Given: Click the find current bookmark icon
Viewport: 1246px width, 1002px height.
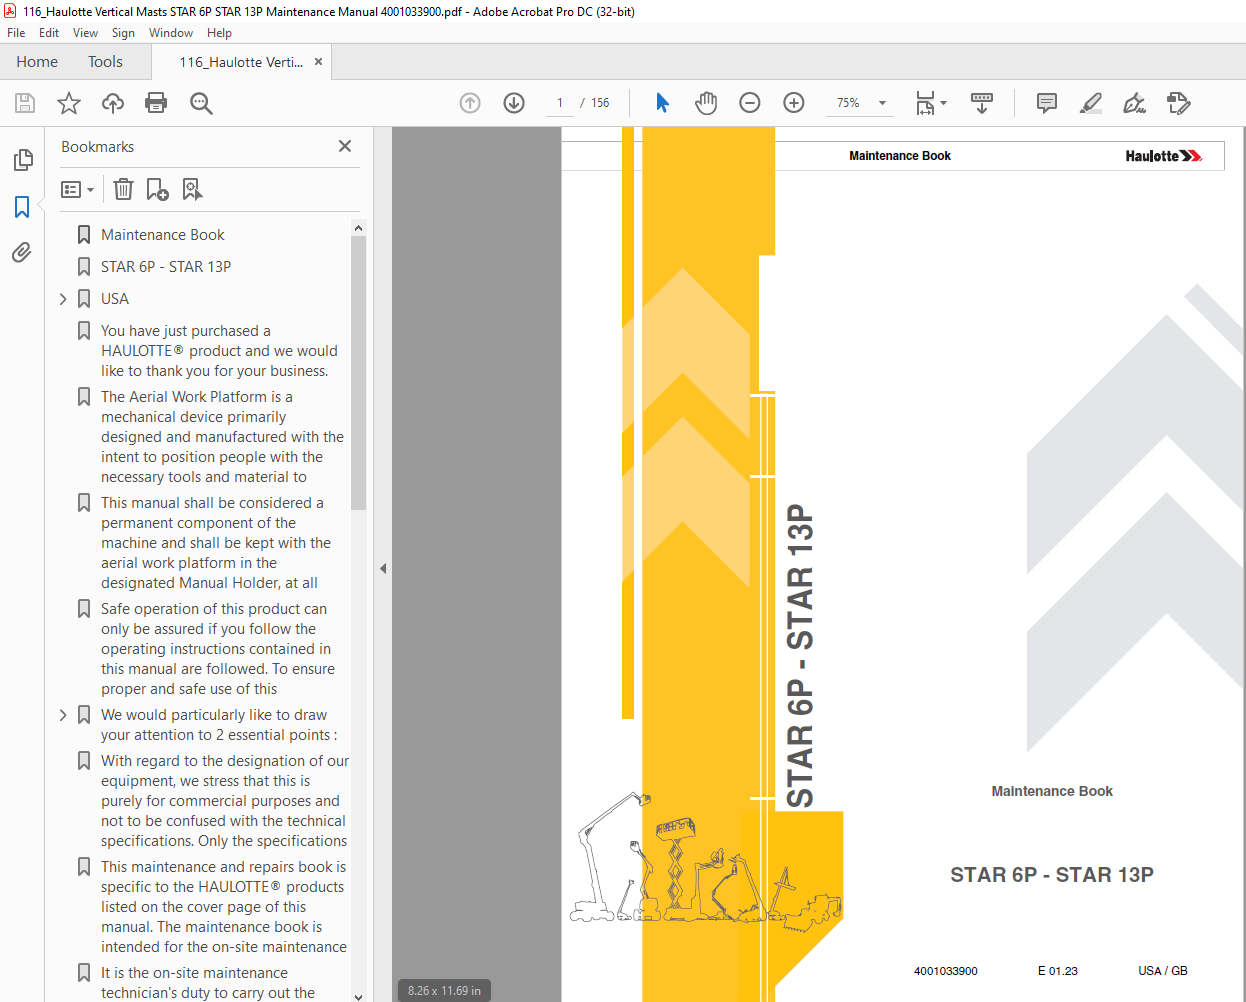Looking at the screenshot, I should coord(192,189).
